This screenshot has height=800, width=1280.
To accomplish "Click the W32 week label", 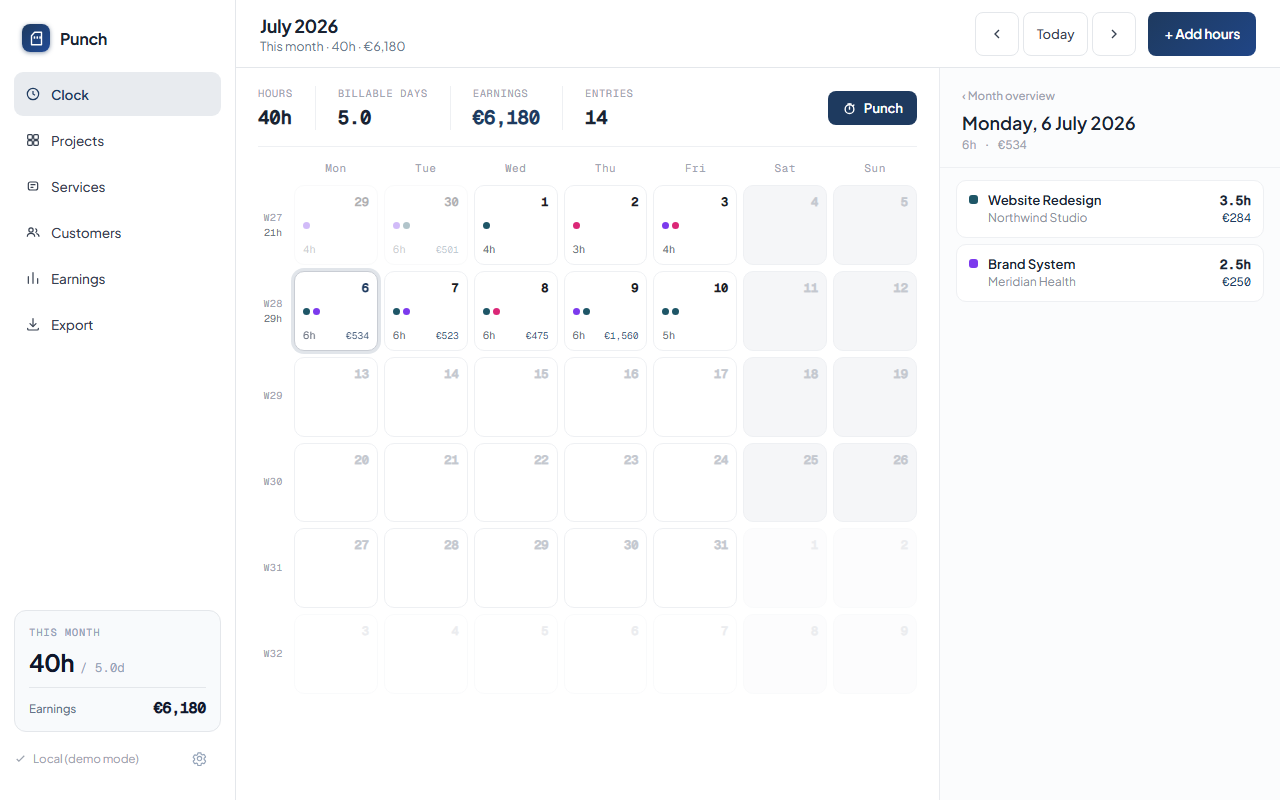I will (x=273, y=653).
